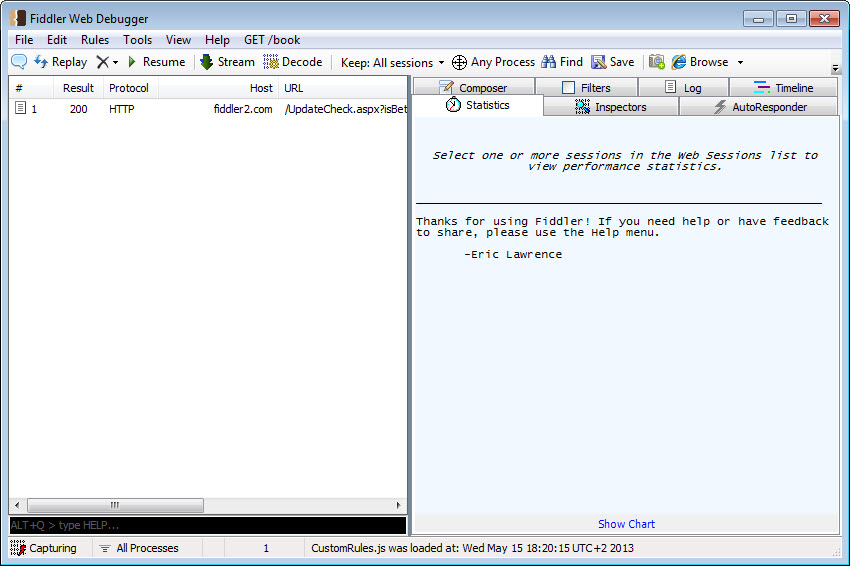850x566 pixels.
Task: Click the comment speech bubble icon
Action: coord(19,62)
